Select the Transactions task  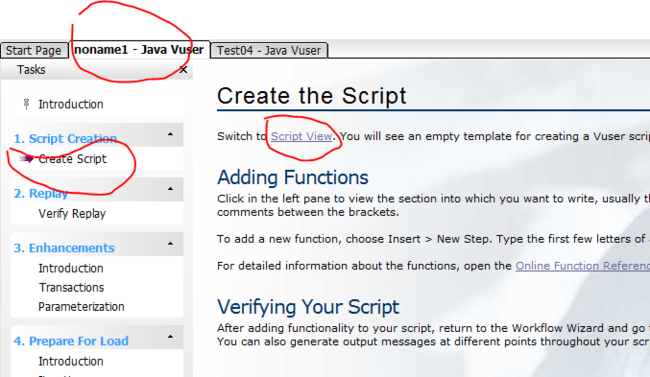coord(71,287)
